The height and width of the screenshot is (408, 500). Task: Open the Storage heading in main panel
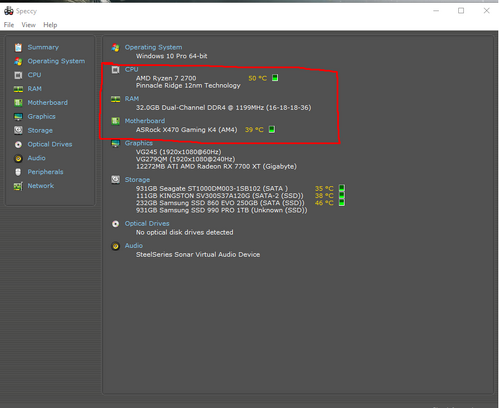pyautogui.click(x=137, y=180)
